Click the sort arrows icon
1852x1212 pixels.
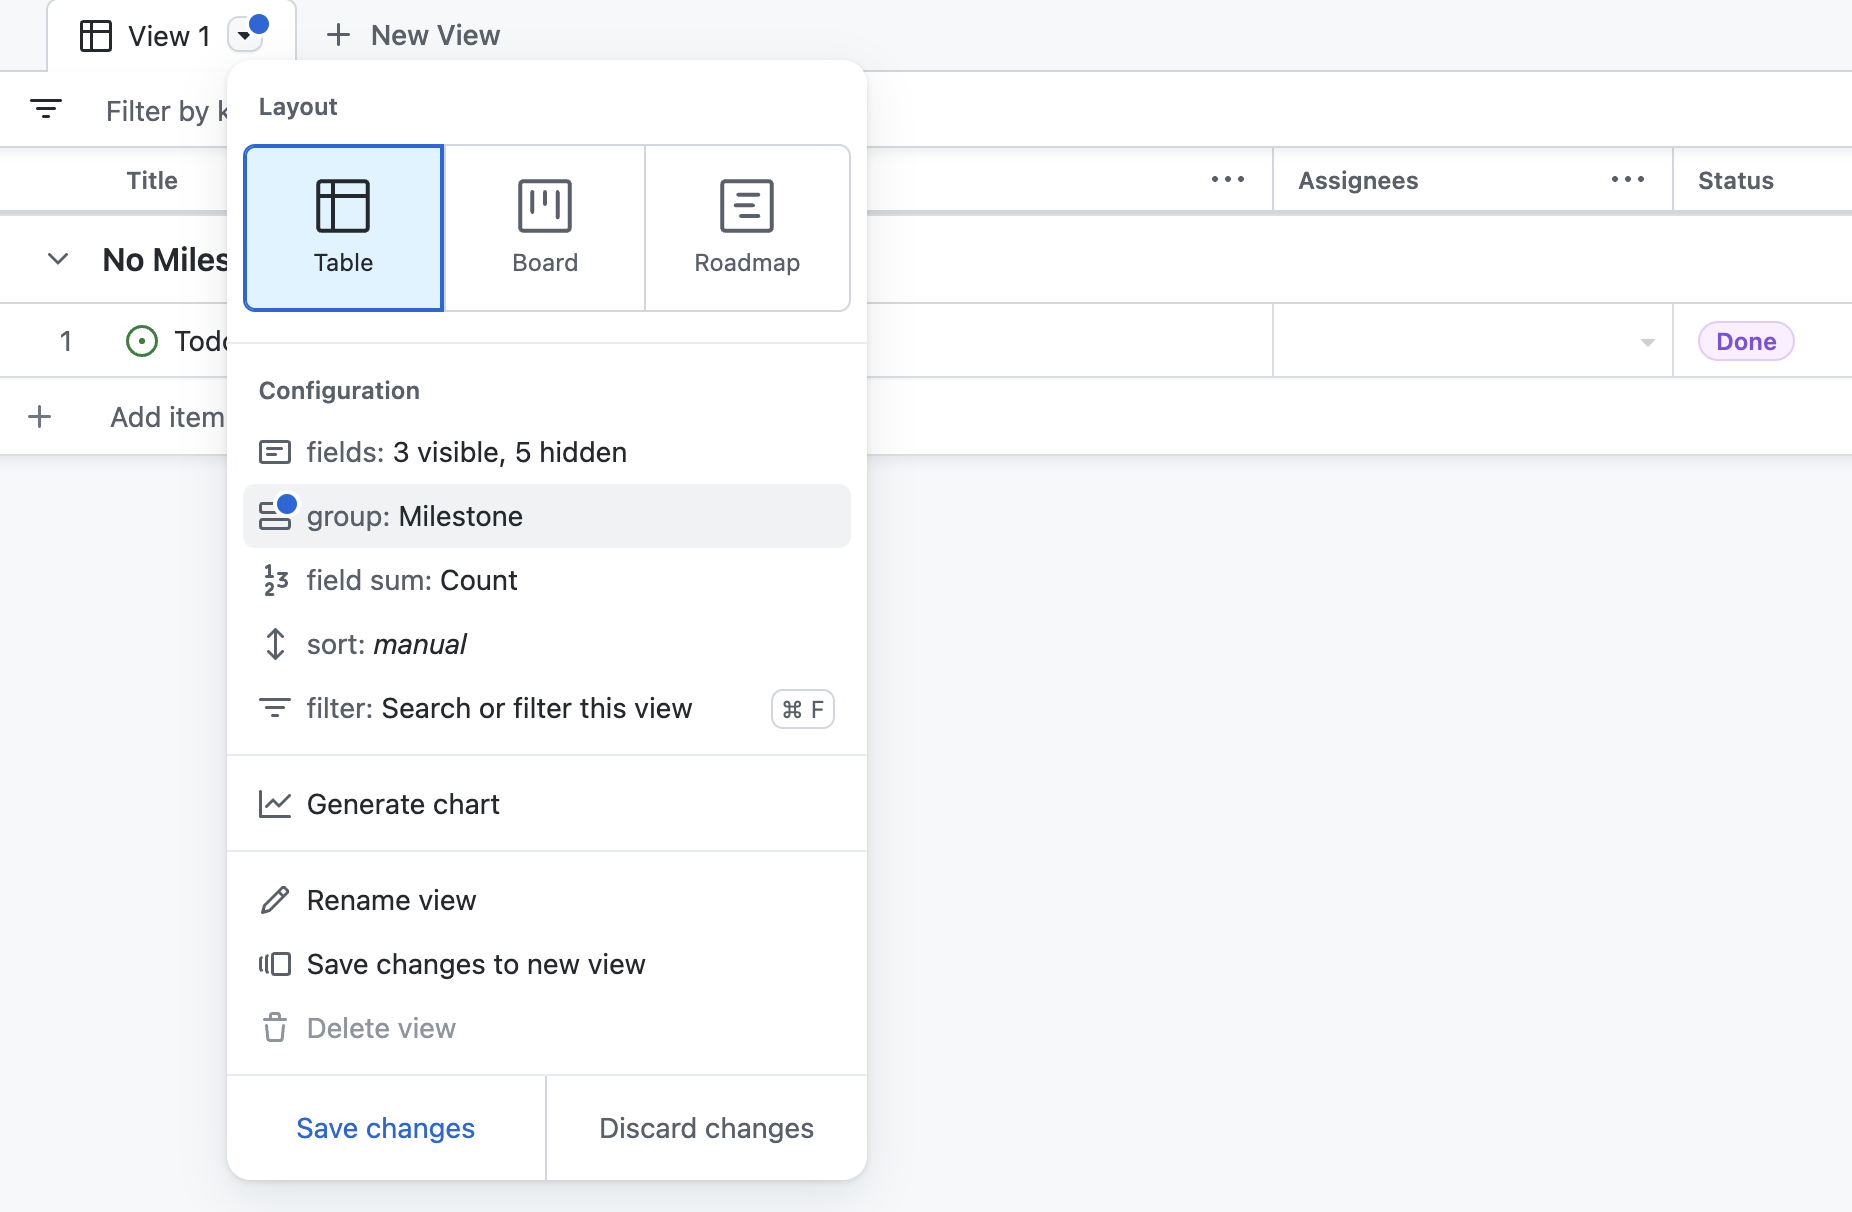[275, 644]
